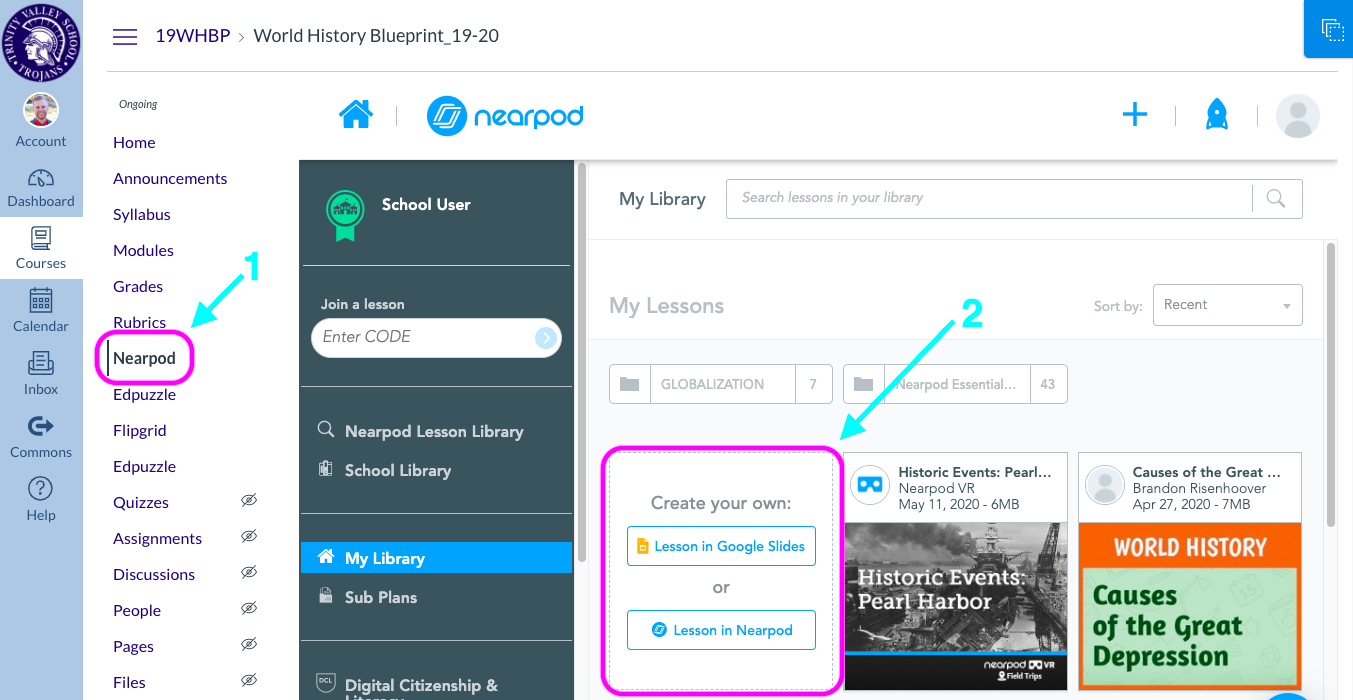Viewport: 1353px width, 700px height.
Task: Open the Nearpod home icon
Action: [355, 114]
